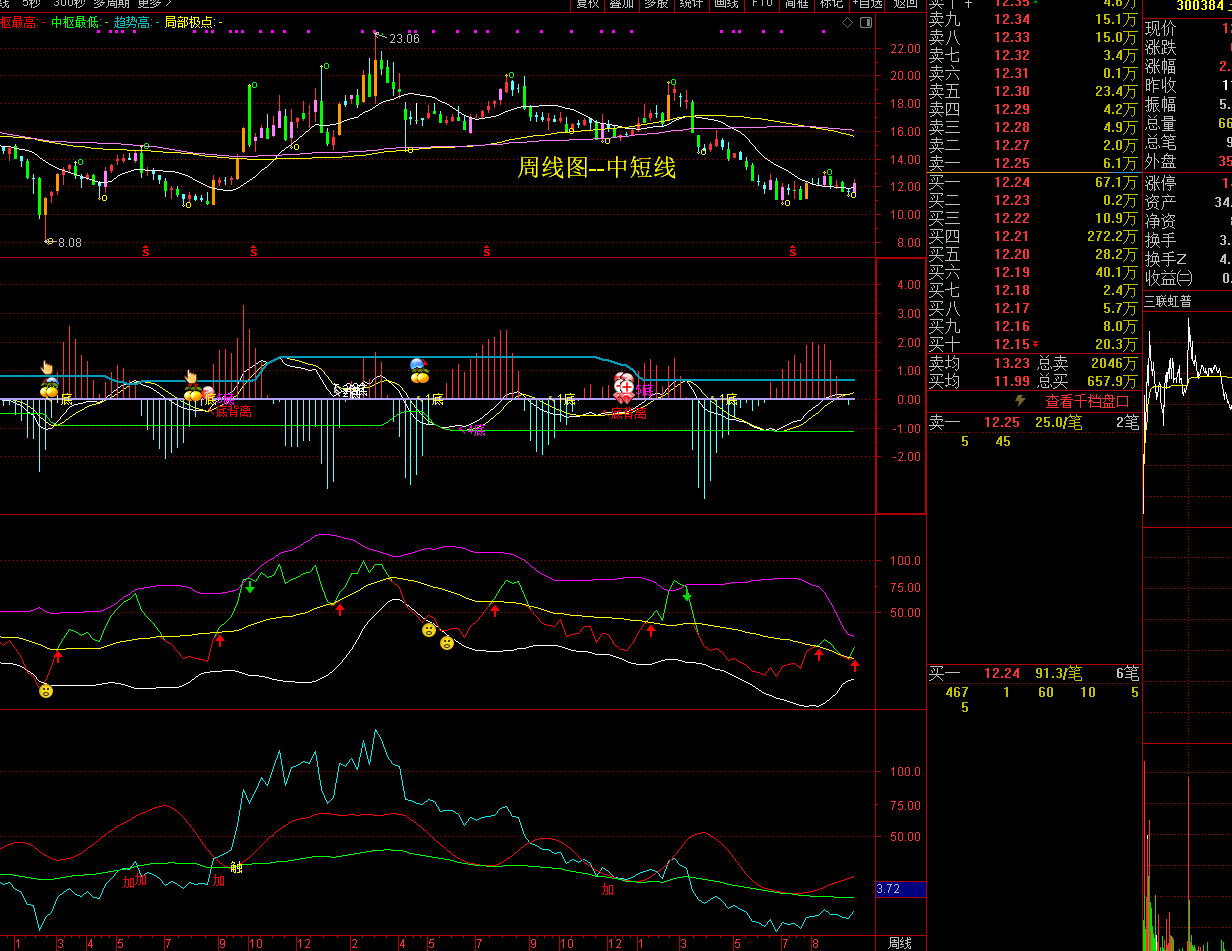Activate the 画线 drawing tool
Image resolution: width=1232 pixels, height=951 pixels.
[726, 4]
